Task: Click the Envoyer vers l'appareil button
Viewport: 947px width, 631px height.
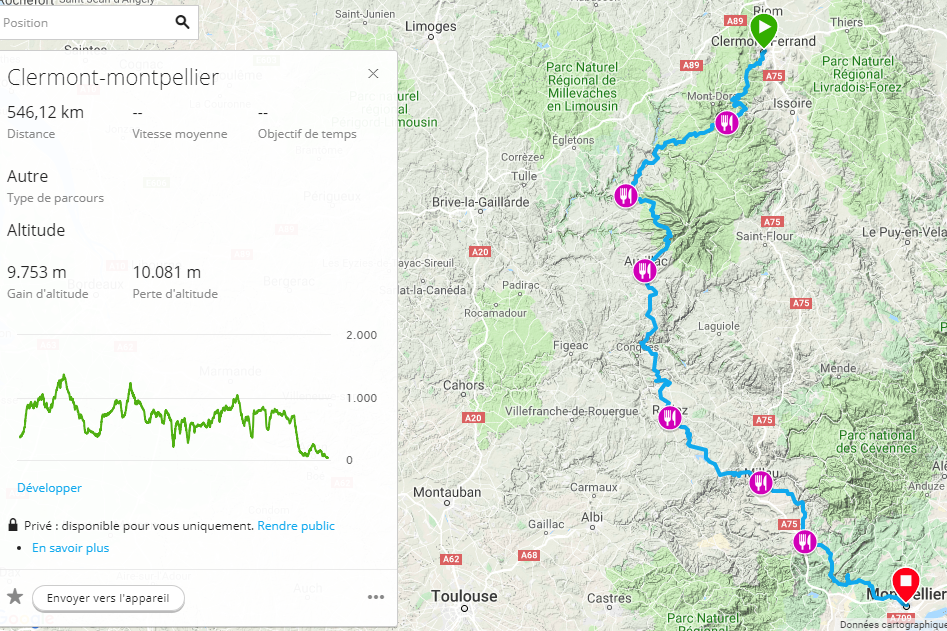Action: [108, 598]
